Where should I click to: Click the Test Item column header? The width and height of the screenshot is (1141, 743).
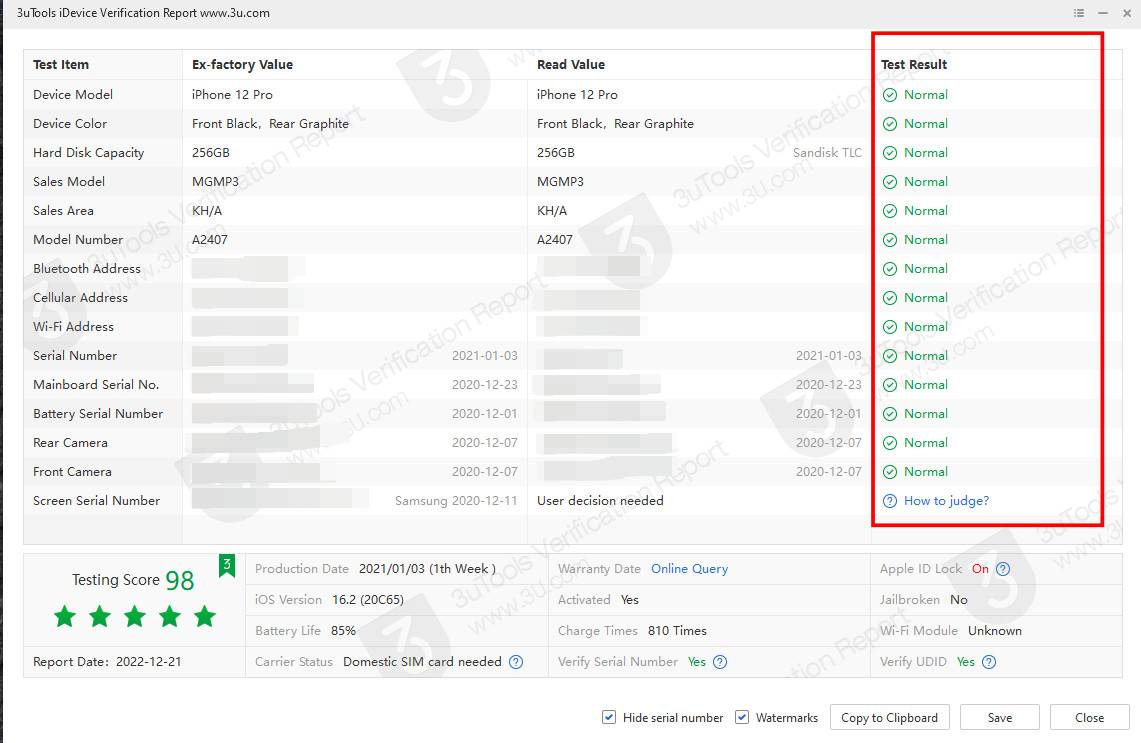(61, 65)
